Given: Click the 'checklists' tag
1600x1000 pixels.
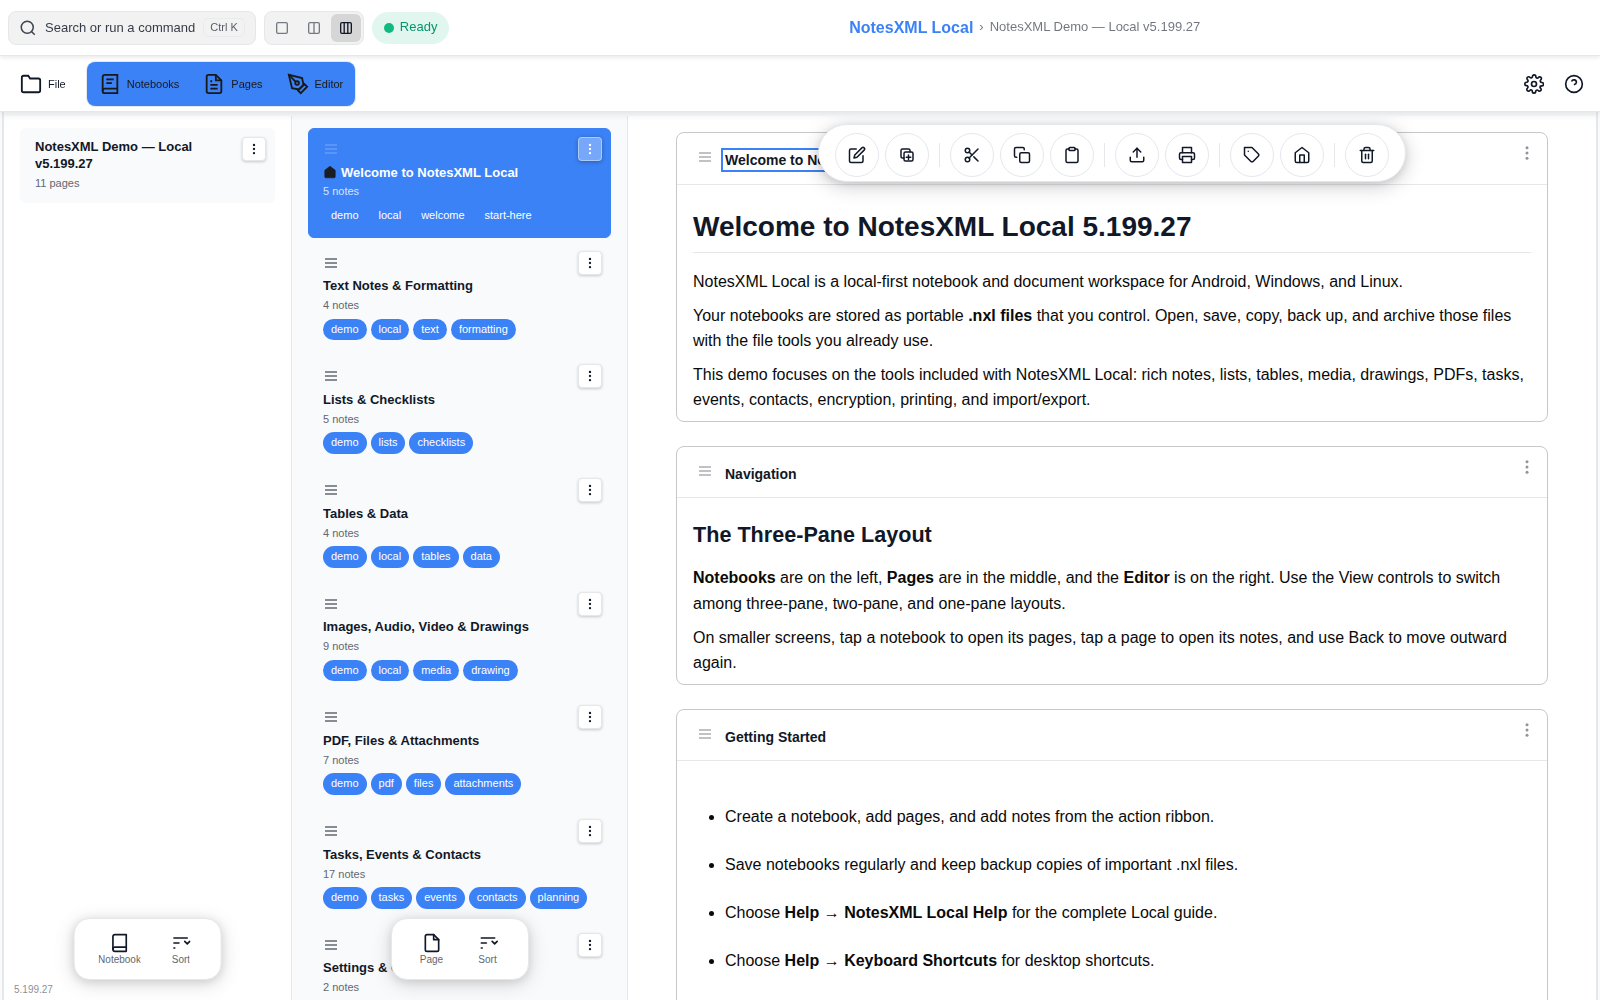Looking at the screenshot, I should click(x=441, y=442).
